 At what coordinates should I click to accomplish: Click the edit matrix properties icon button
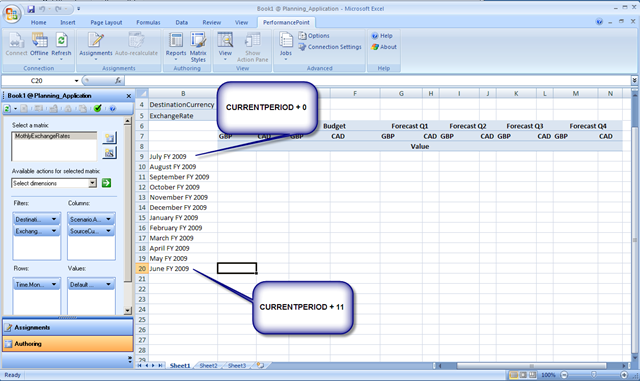point(109,153)
